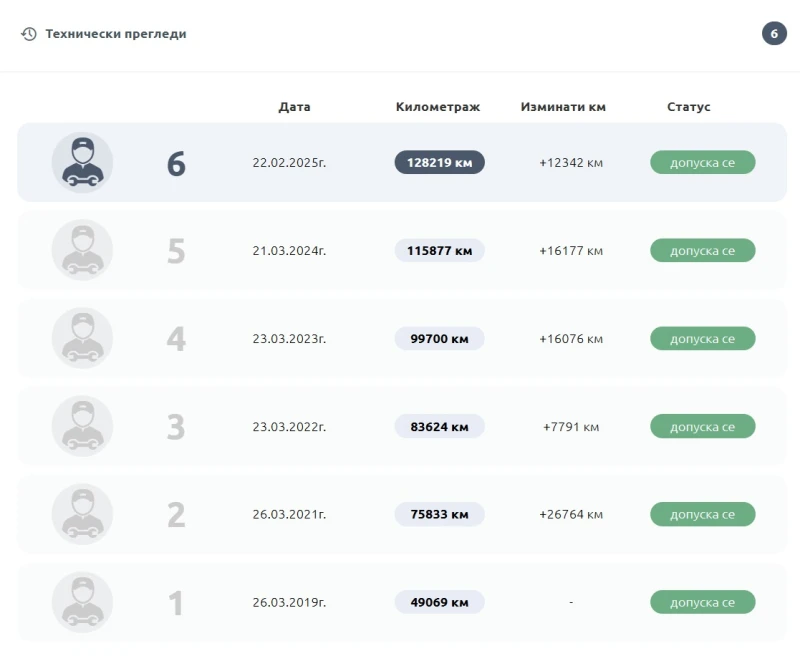Viewport: 800px width, 656px height.
Task: Click the history clock icon beside Технически прегледи
Action: (29, 34)
